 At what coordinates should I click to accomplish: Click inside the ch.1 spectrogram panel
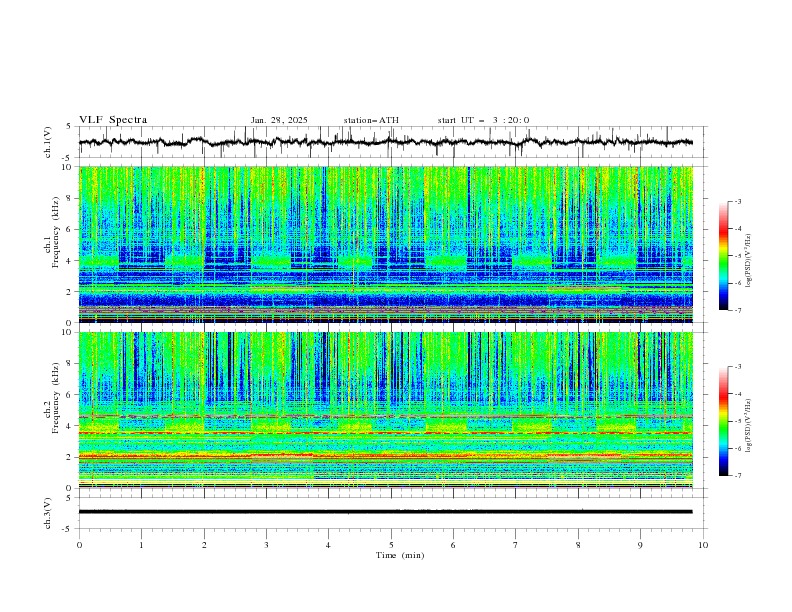386,244
